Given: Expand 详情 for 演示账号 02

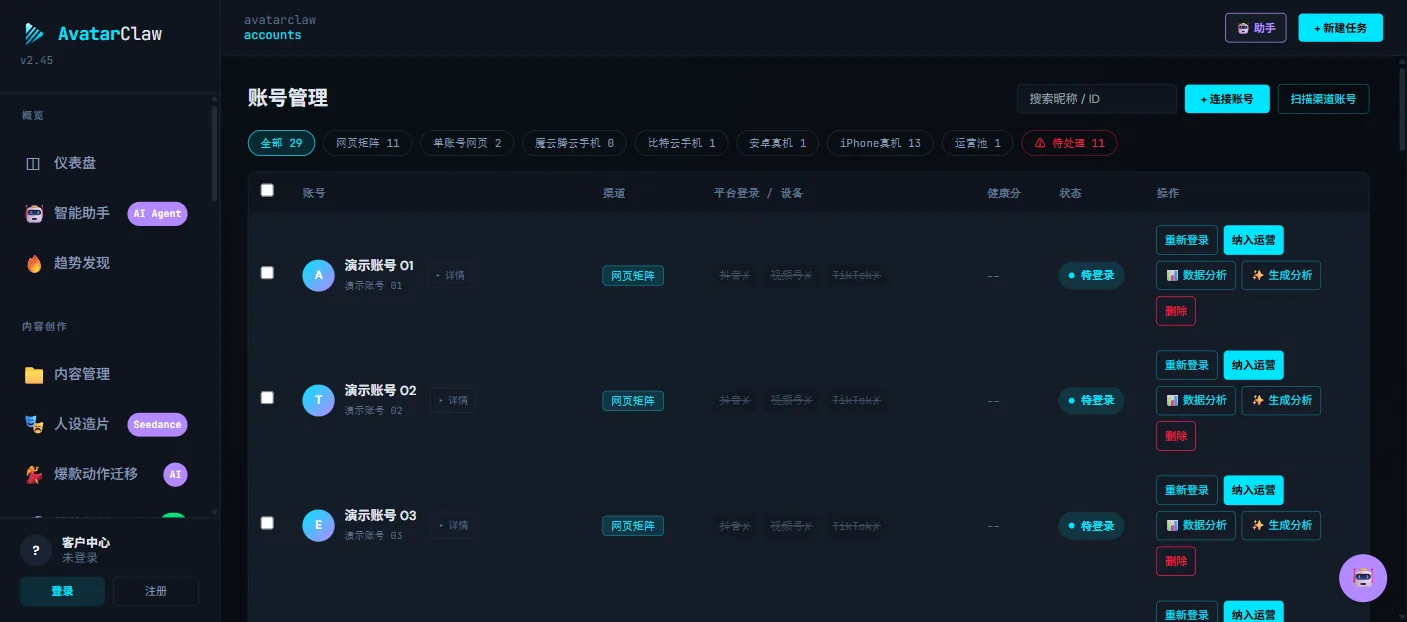Looking at the screenshot, I should coord(452,400).
